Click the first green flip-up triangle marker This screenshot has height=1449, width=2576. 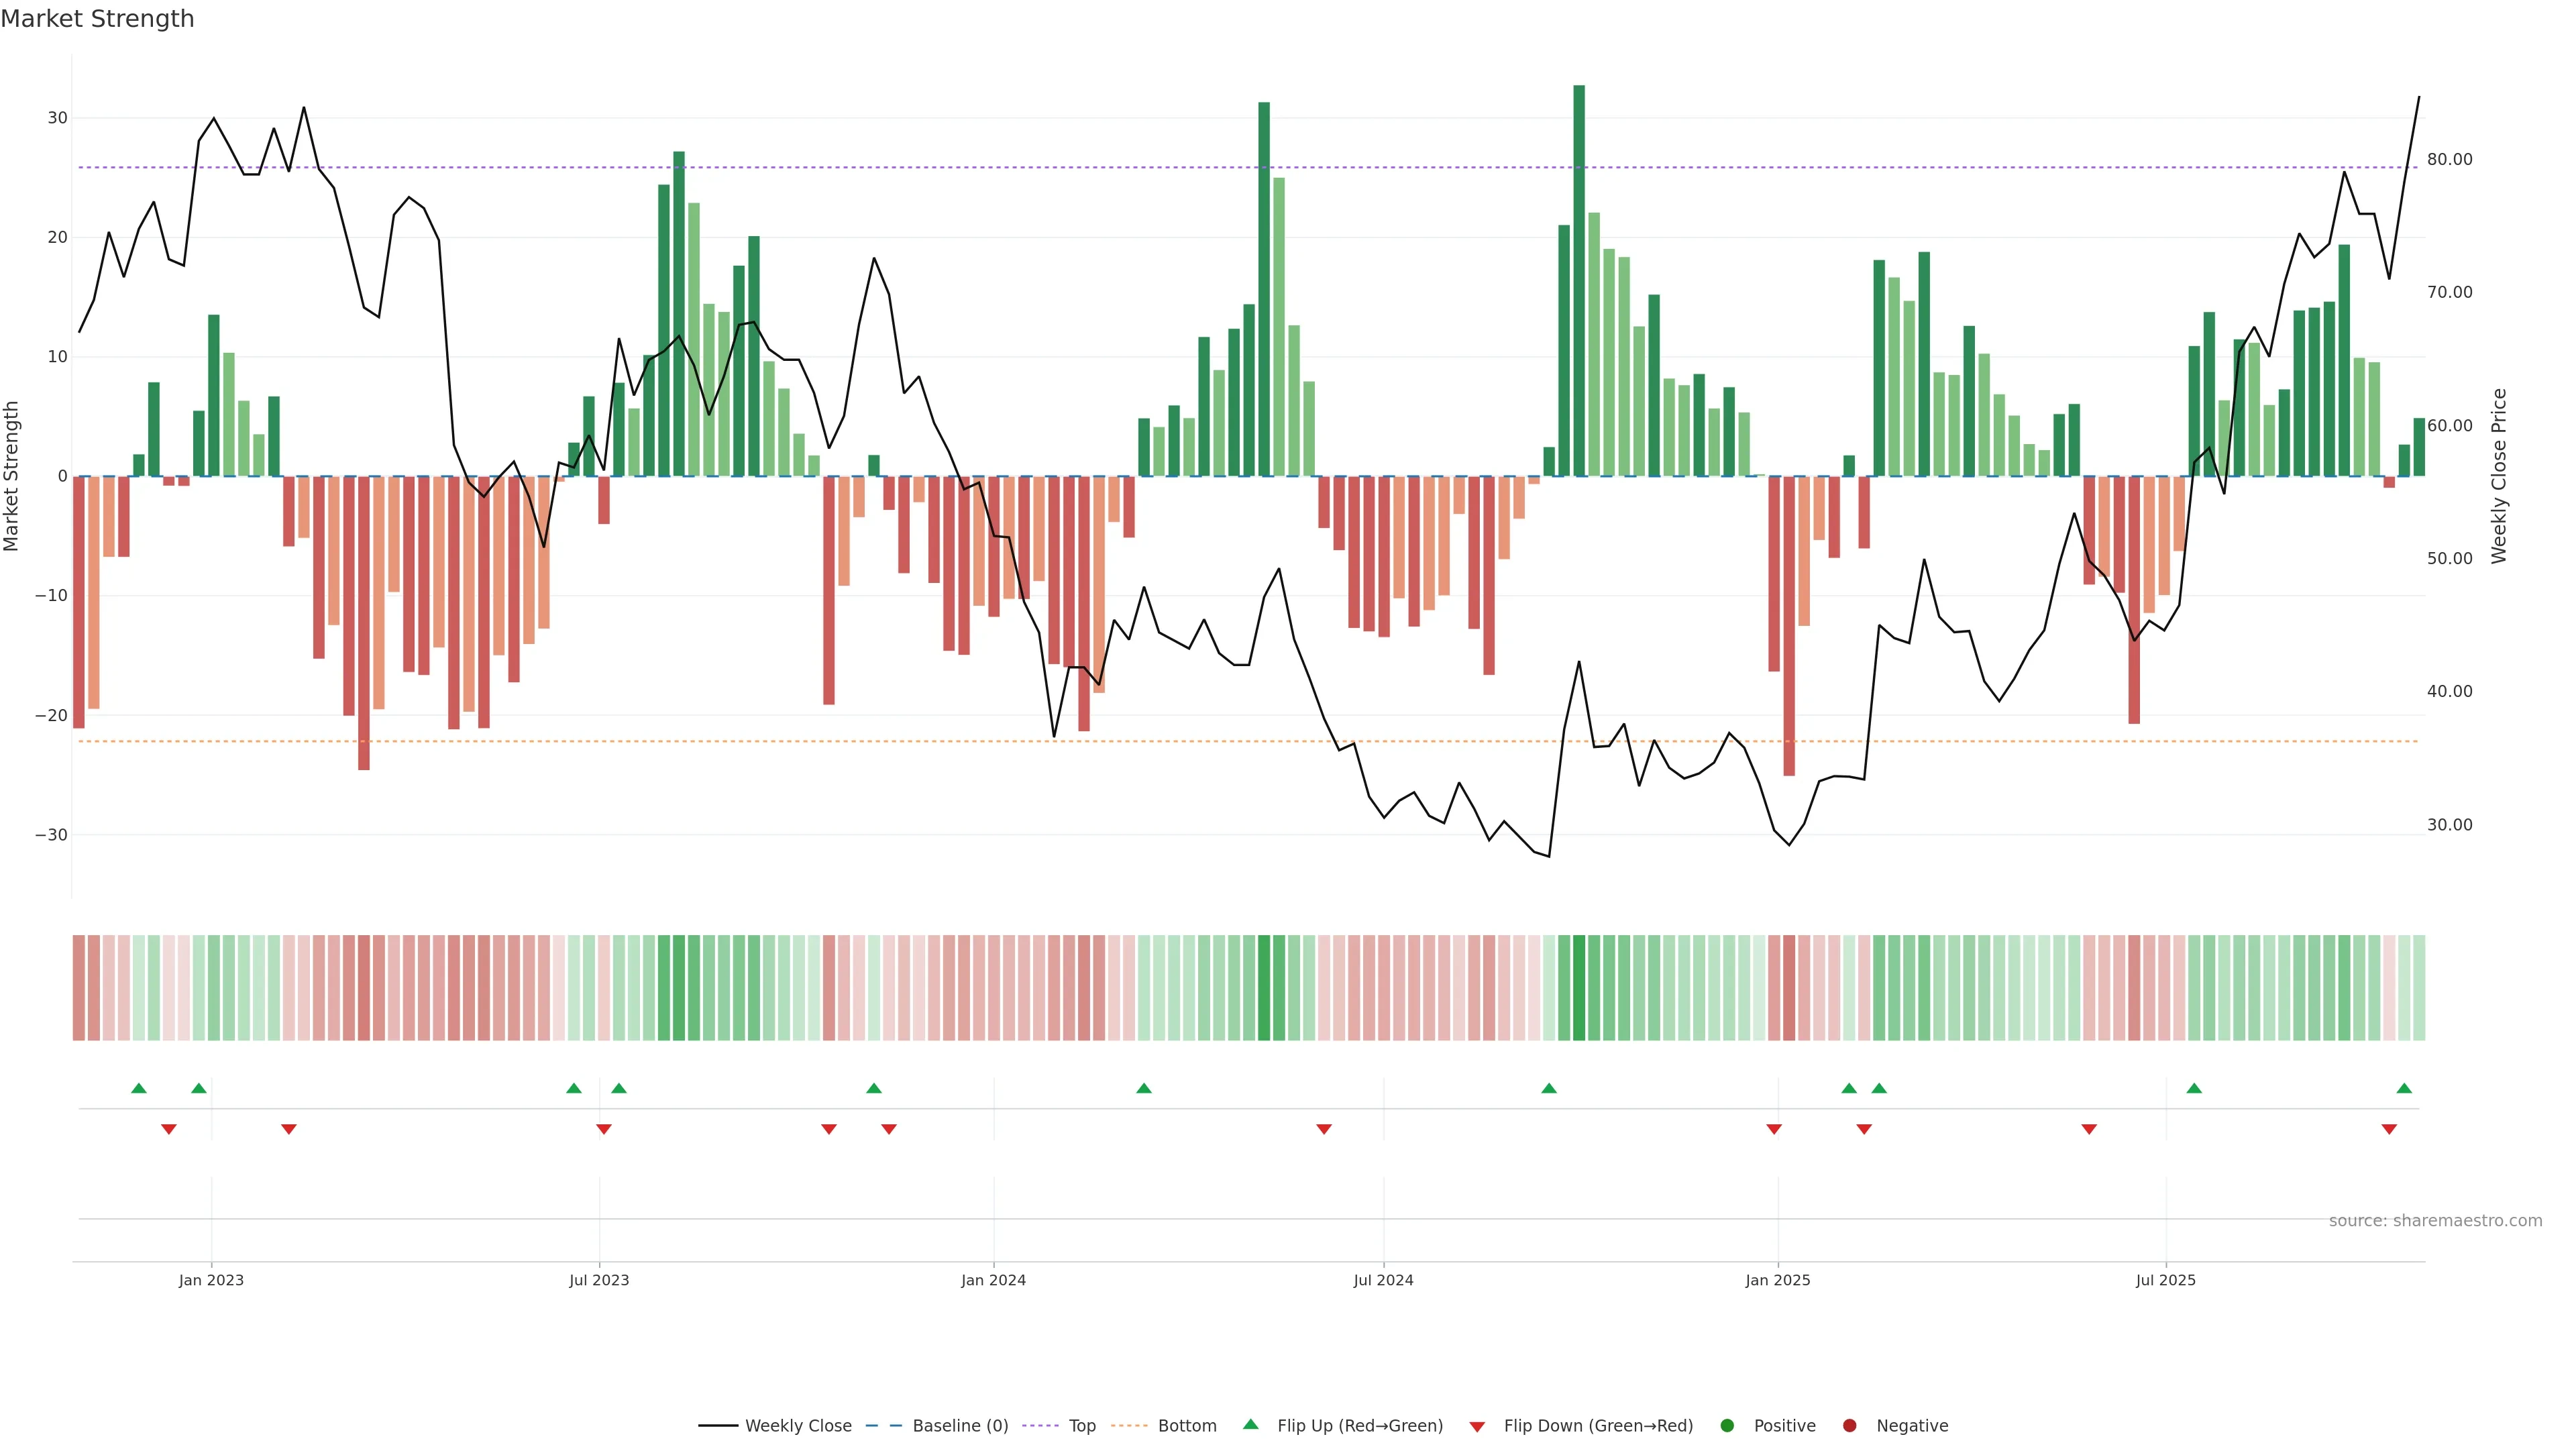139,1088
